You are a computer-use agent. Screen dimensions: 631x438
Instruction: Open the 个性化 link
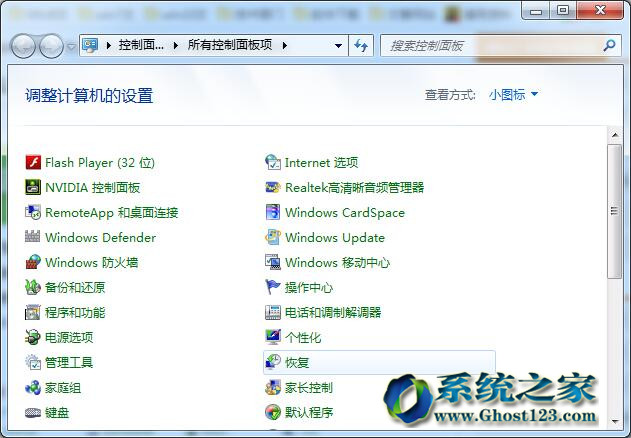point(303,337)
